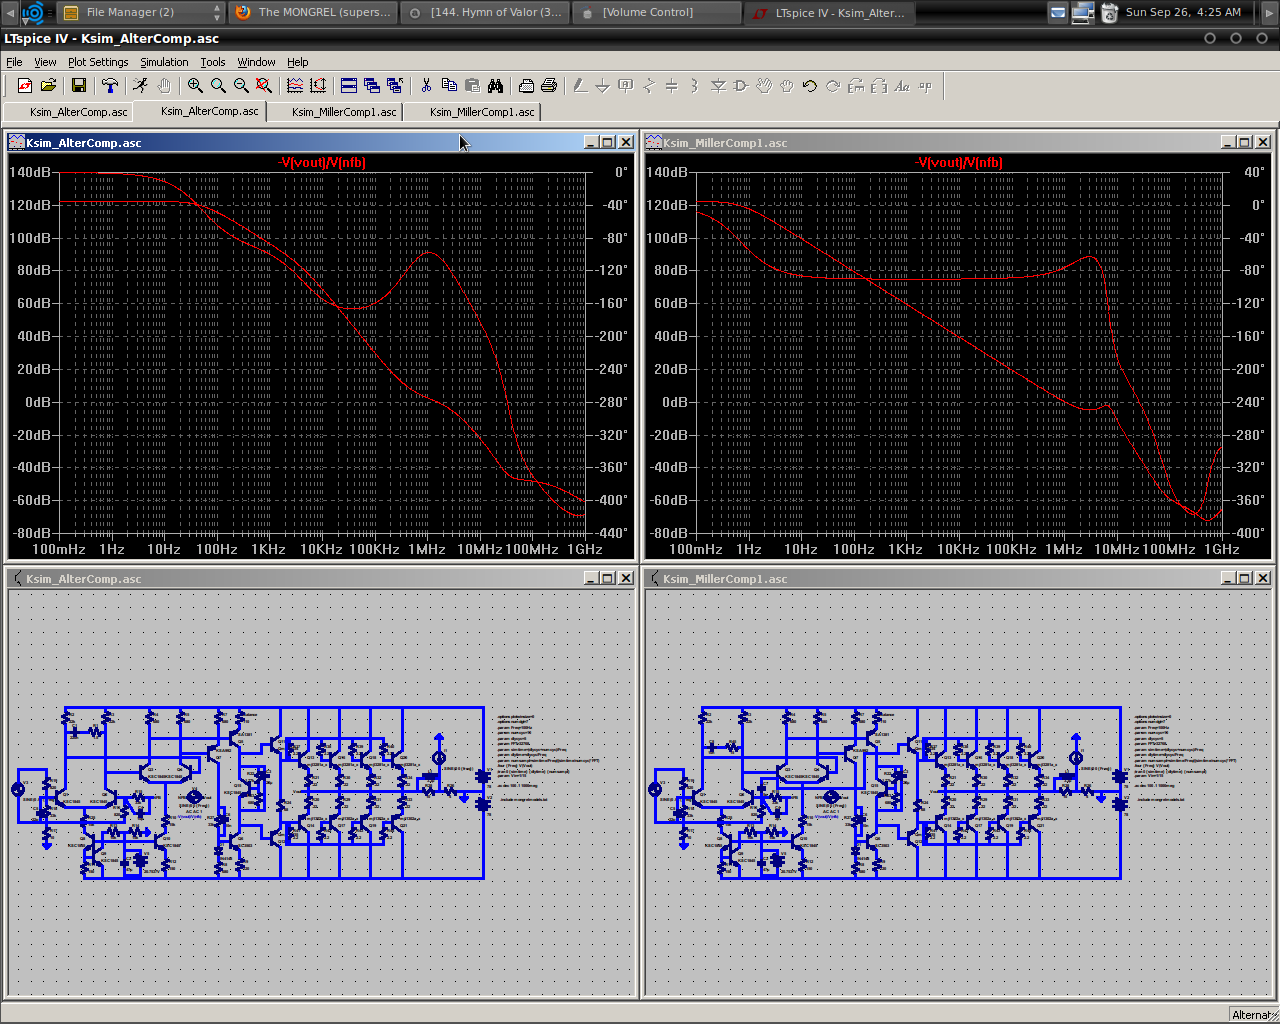Run simulation with running man icon
The width and height of the screenshot is (1280, 1024).
(x=140, y=86)
